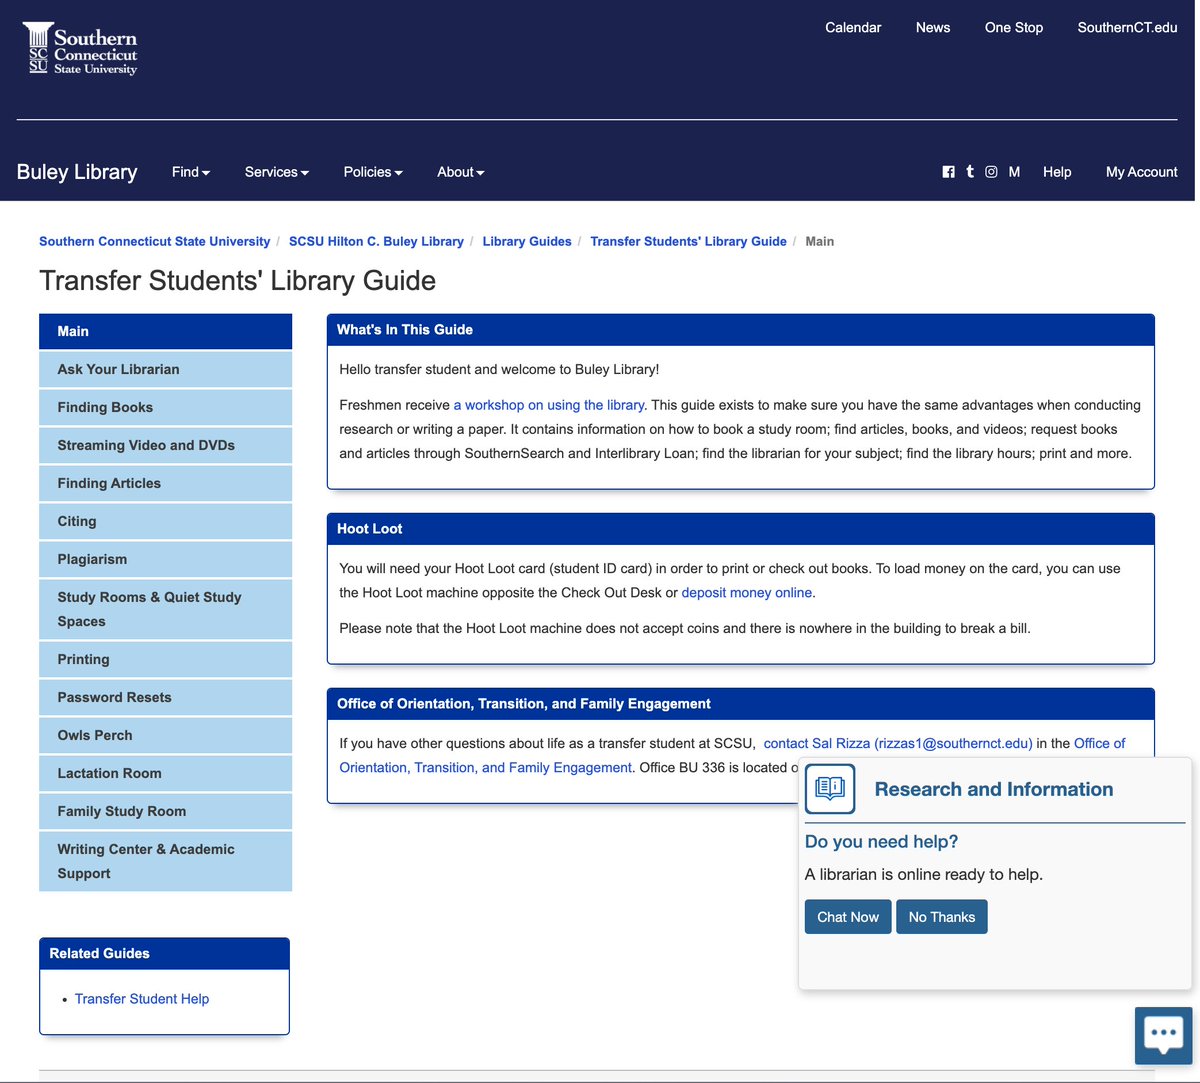Expand the Find dropdown menu
Viewport: 1200px width, 1083px height.
[x=191, y=172]
